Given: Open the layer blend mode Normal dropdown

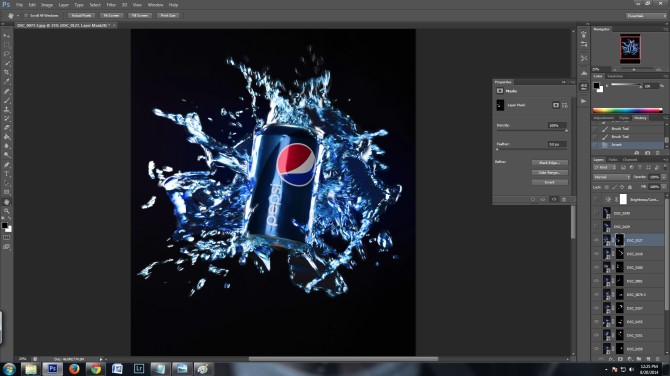Looking at the screenshot, I should click(x=612, y=177).
